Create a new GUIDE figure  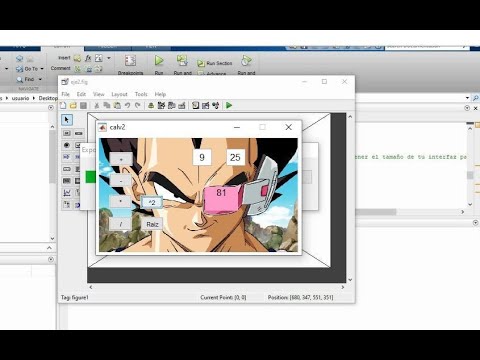click(x=63, y=106)
